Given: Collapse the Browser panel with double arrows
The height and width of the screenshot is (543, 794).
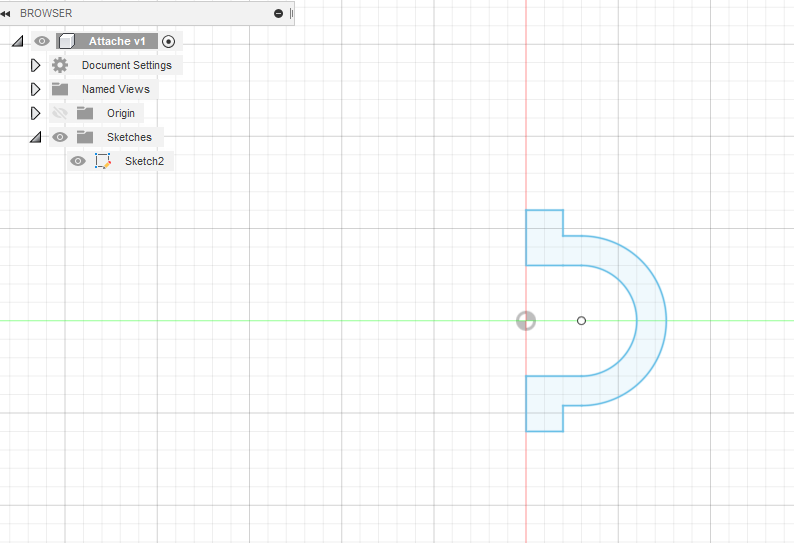Looking at the screenshot, I should (x=6, y=14).
